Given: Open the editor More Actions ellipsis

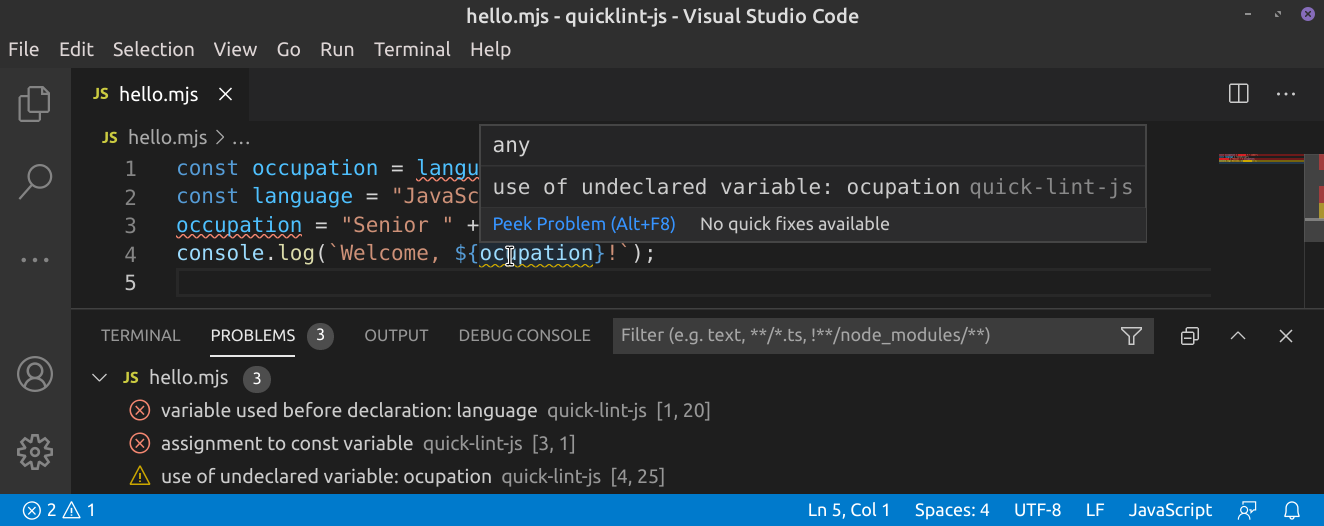Looking at the screenshot, I should click(1286, 94).
